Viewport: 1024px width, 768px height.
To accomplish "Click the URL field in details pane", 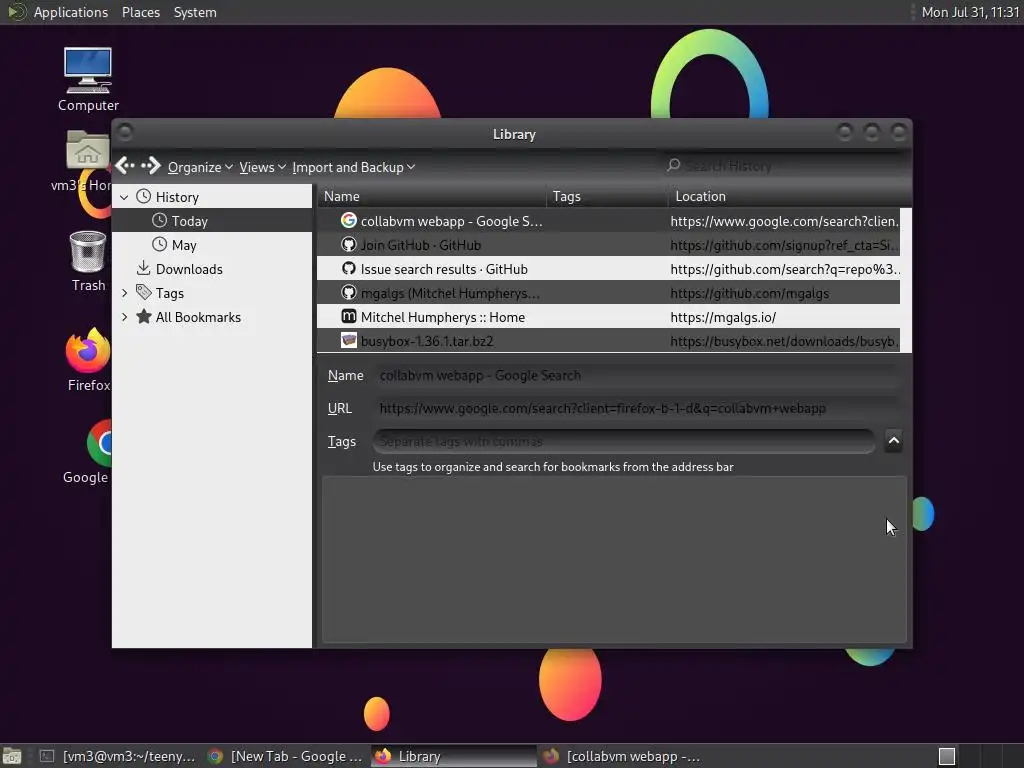I will pos(637,408).
